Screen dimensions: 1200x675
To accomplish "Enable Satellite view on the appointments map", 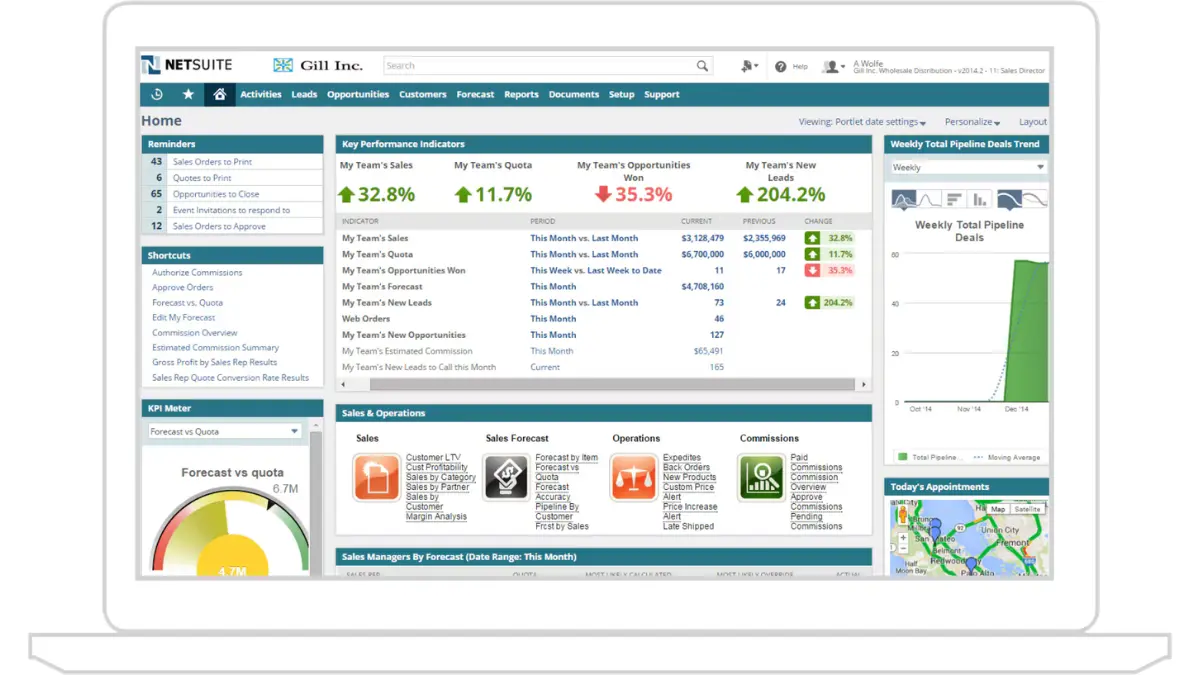I will point(1028,509).
